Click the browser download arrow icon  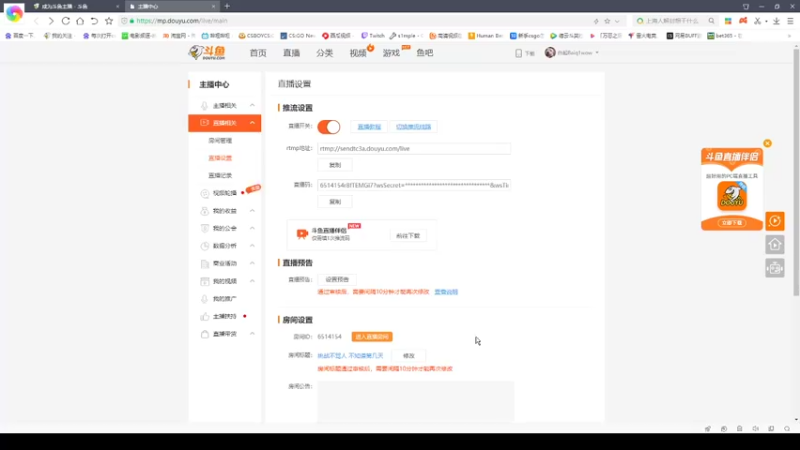776,21
